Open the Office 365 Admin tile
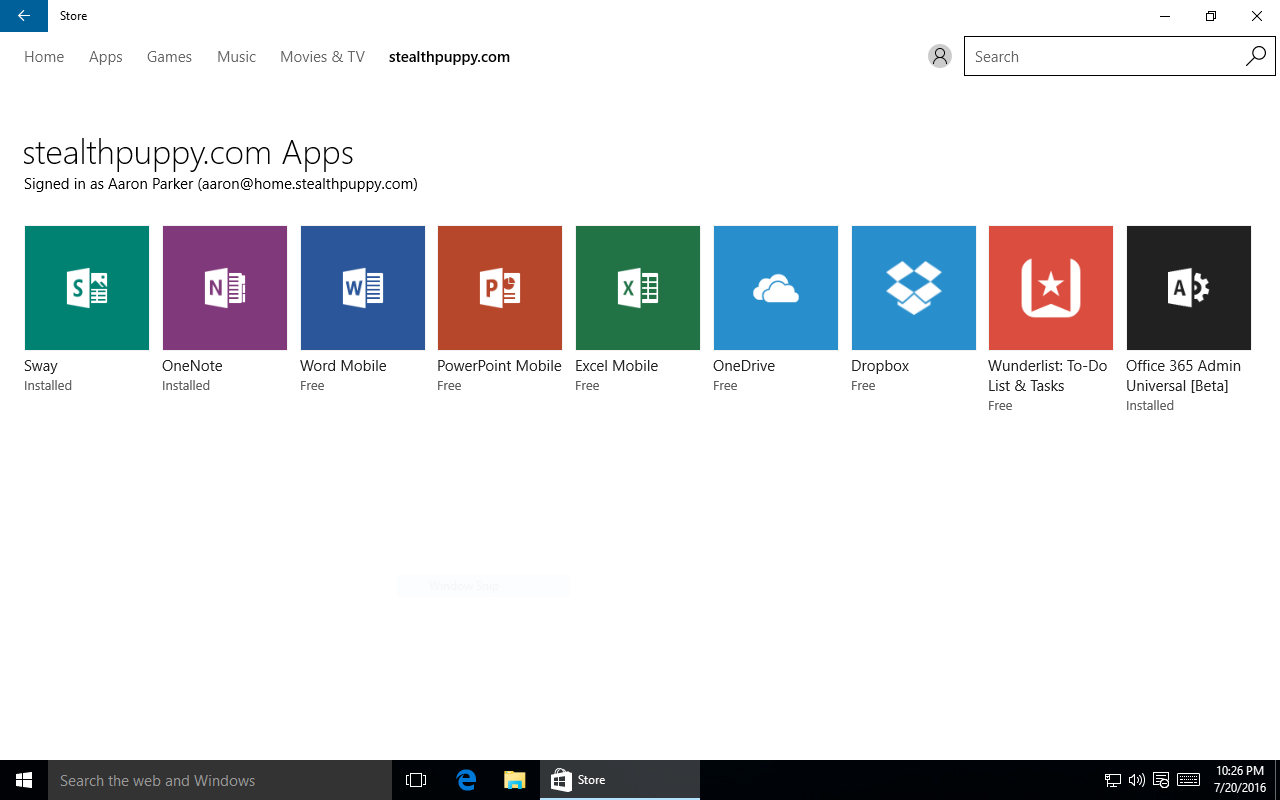The width and height of the screenshot is (1280, 800). [x=1189, y=288]
